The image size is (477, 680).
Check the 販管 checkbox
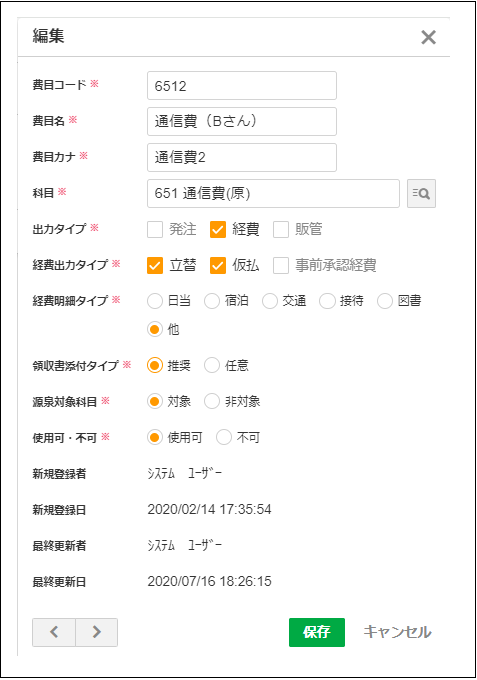click(x=281, y=229)
